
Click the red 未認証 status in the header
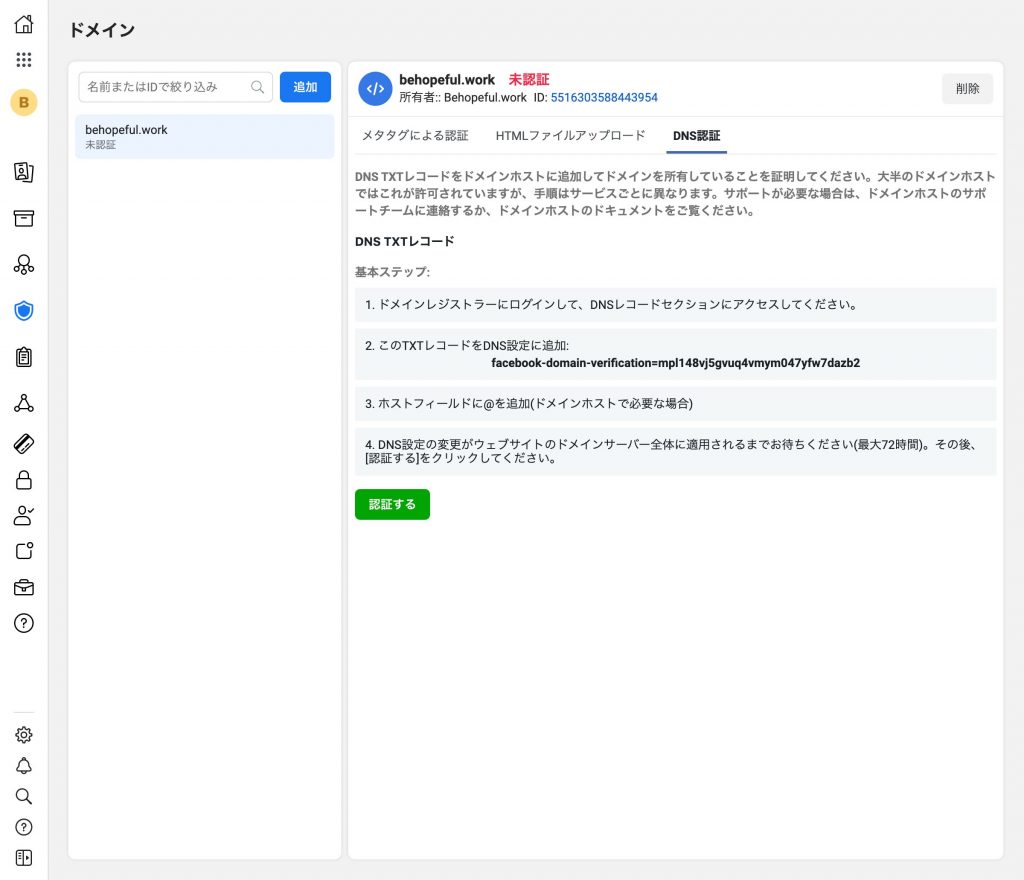pyautogui.click(x=529, y=80)
